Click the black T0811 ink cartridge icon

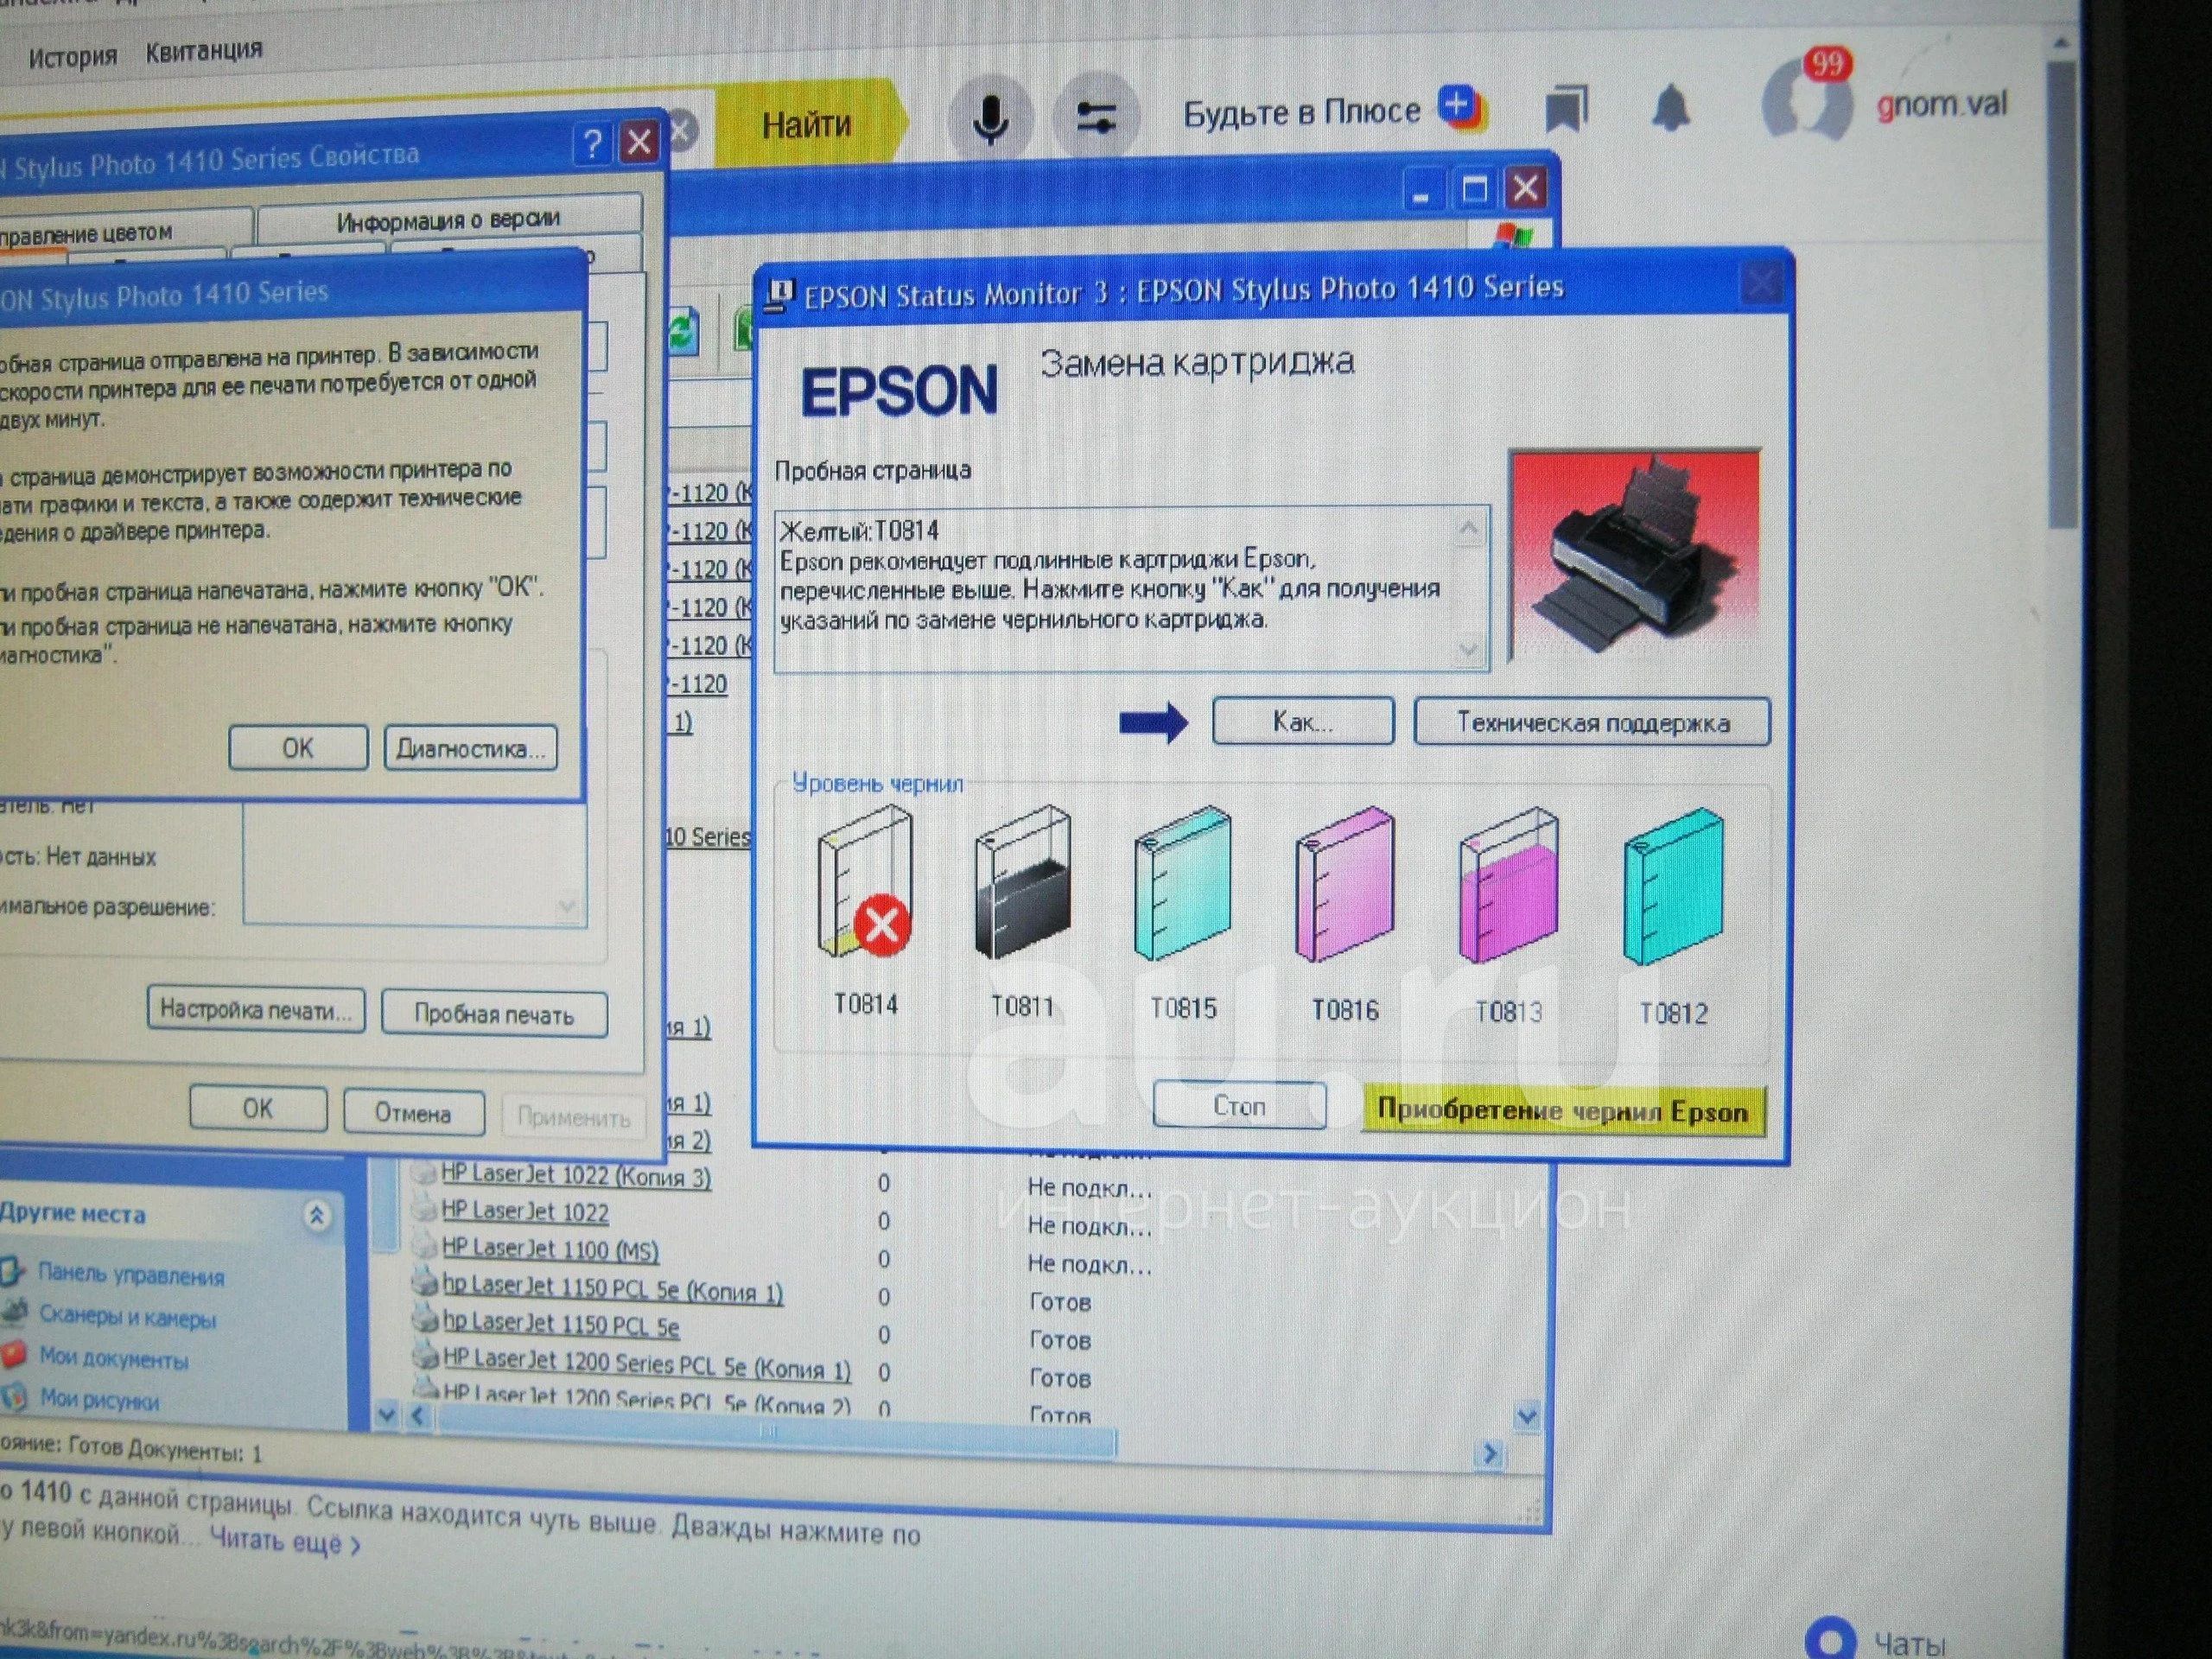(x=1022, y=883)
